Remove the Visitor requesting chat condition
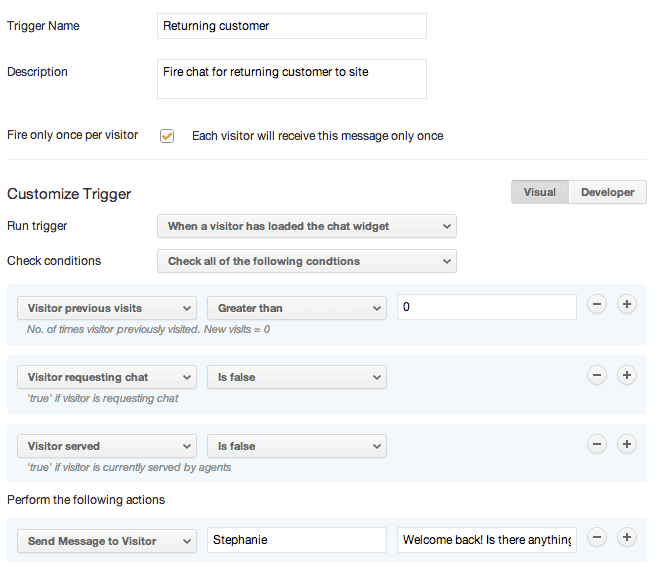The width and height of the screenshot is (656, 573). click(596, 375)
